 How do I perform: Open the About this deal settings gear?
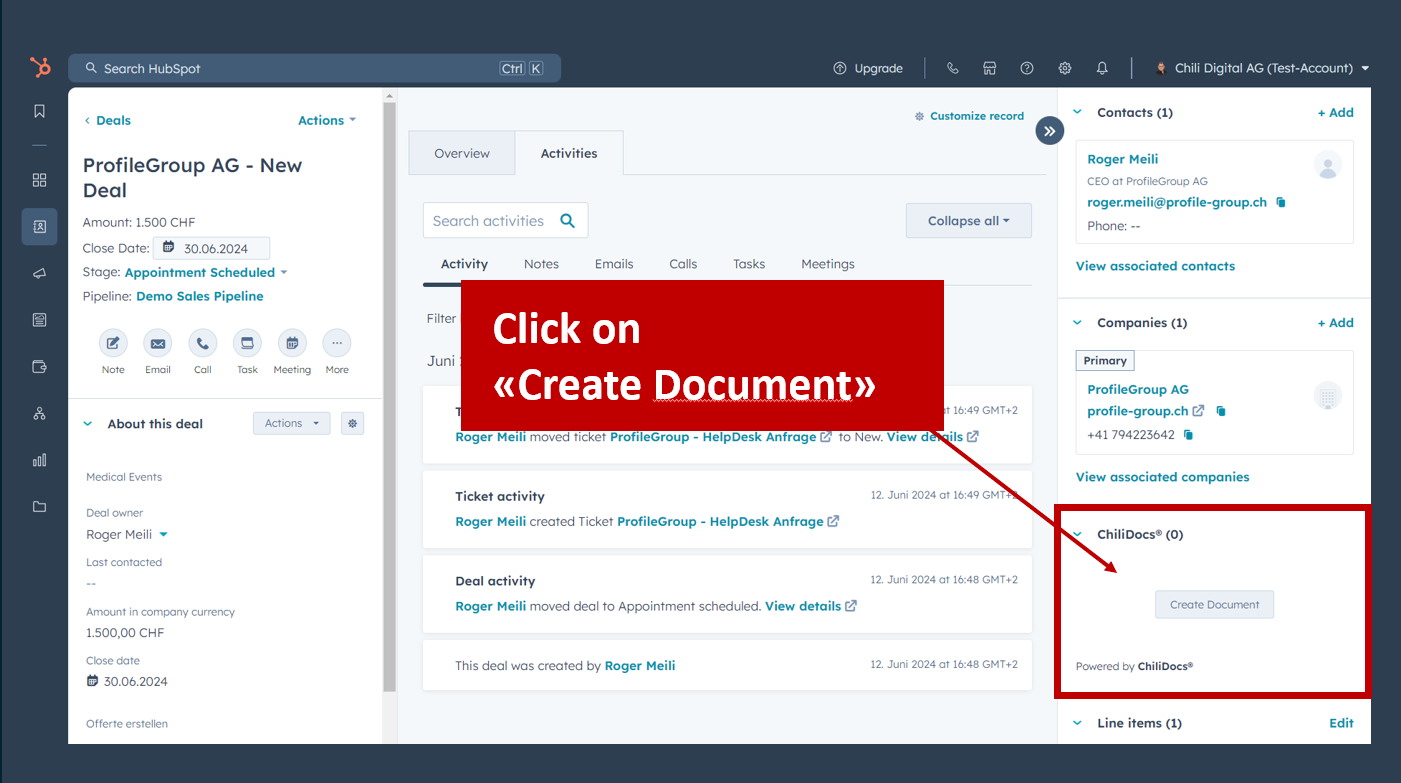coord(352,423)
